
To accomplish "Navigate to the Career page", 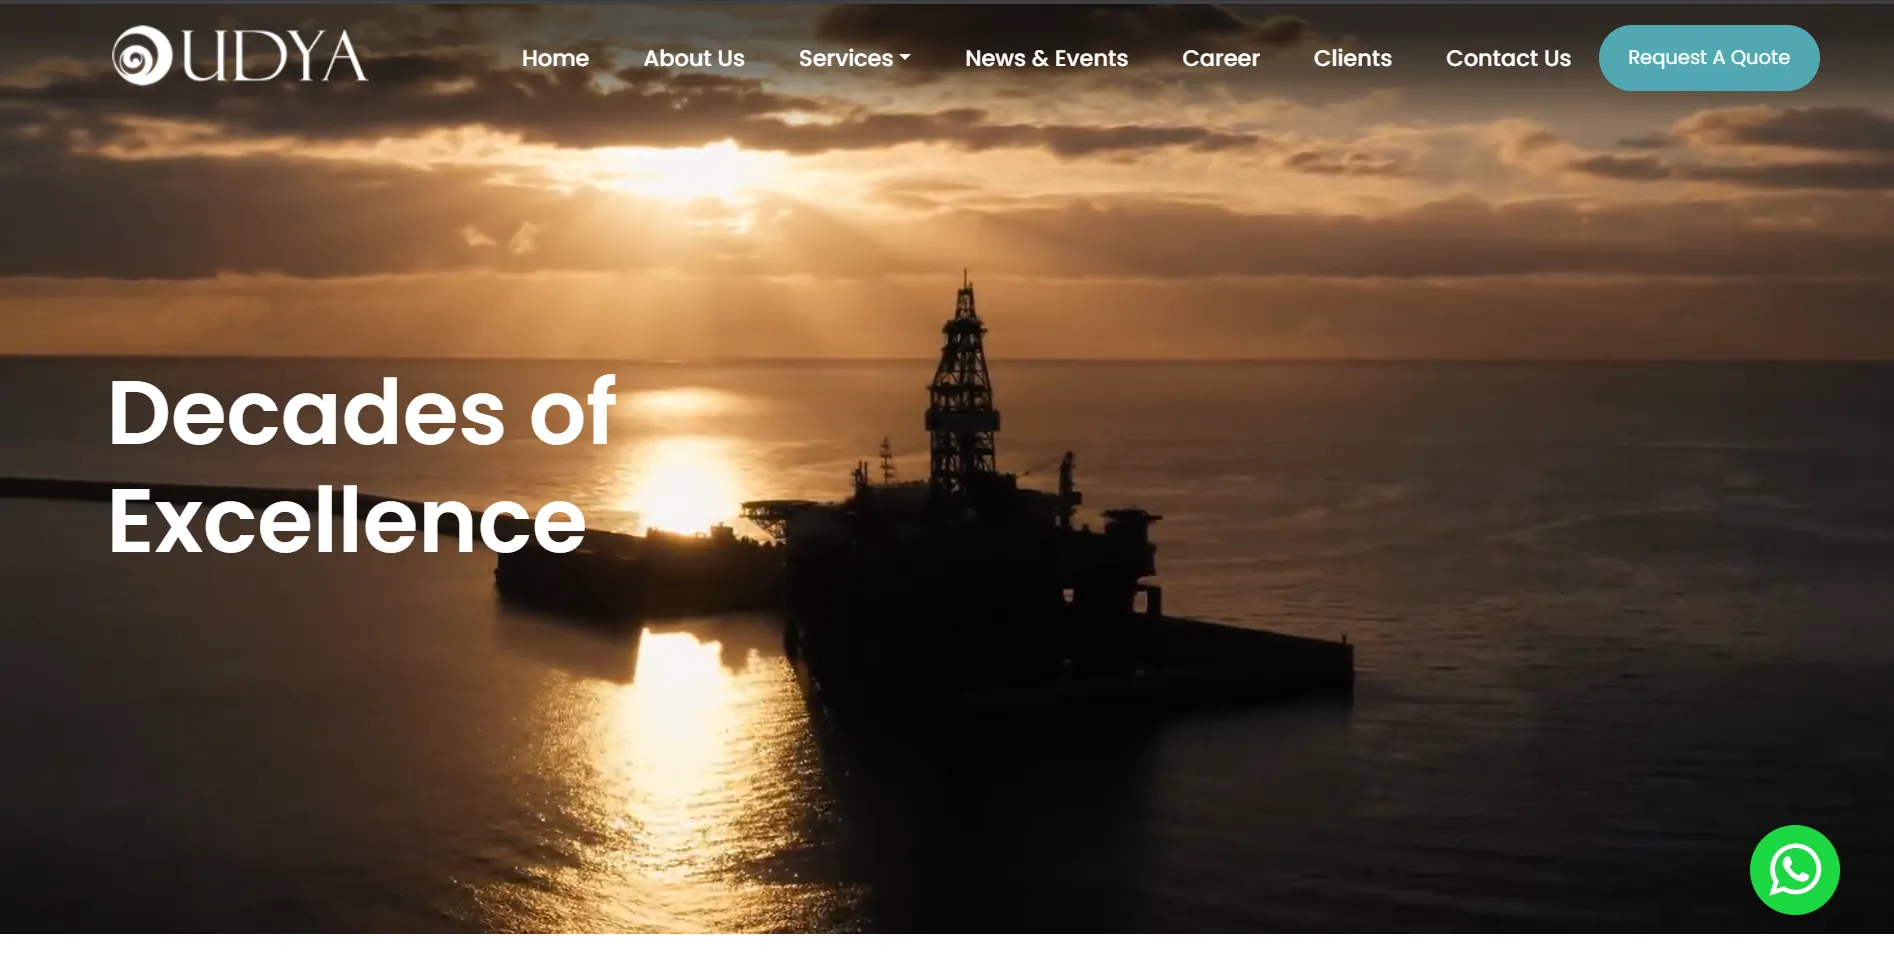I will (x=1220, y=58).
